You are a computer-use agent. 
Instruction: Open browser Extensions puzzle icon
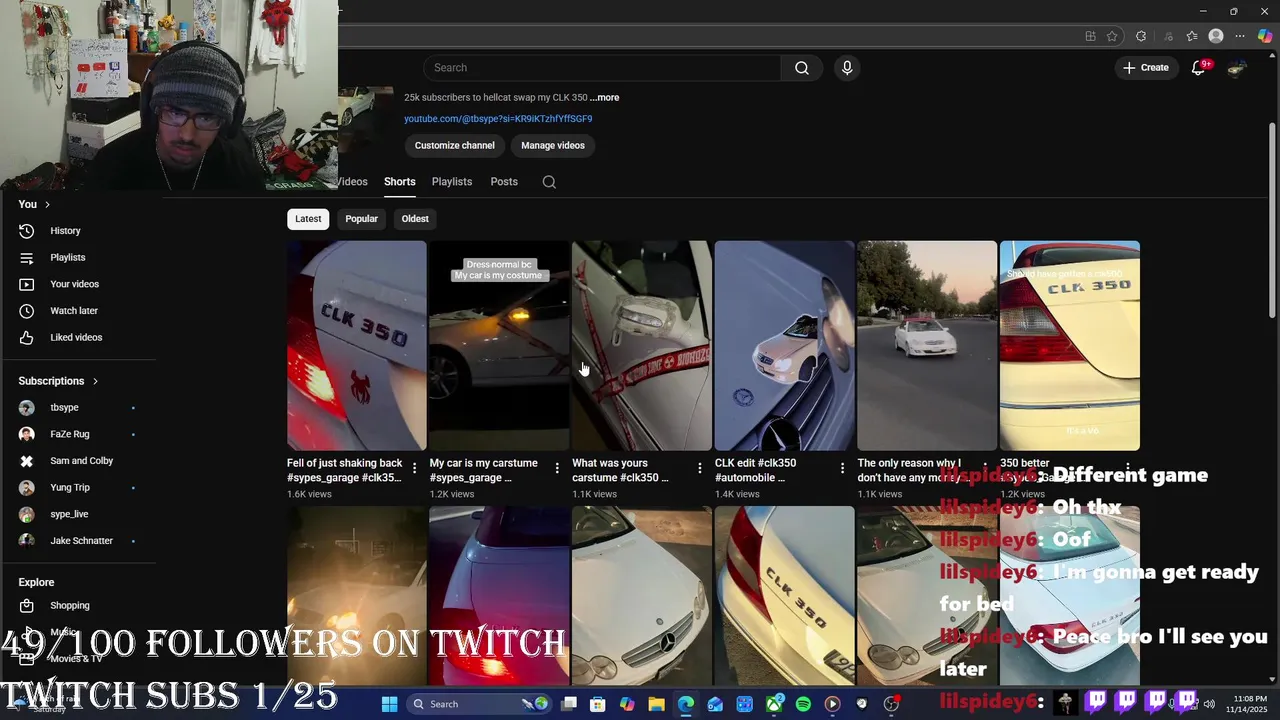tap(1141, 36)
